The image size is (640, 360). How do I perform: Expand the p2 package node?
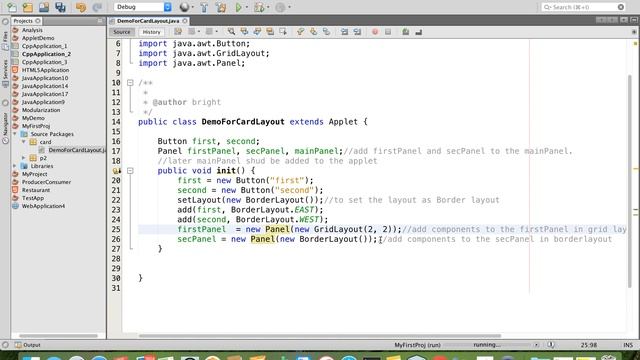point(24,158)
